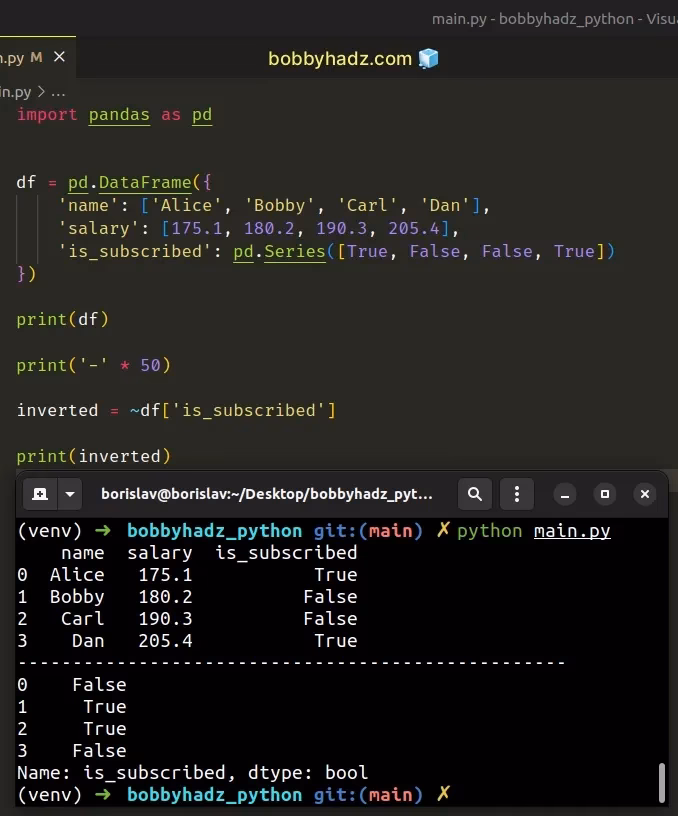Click the terminal title borislav@borislav path
Image resolution: width=678 pixels, height=816 pixels.
click(266, 494)
